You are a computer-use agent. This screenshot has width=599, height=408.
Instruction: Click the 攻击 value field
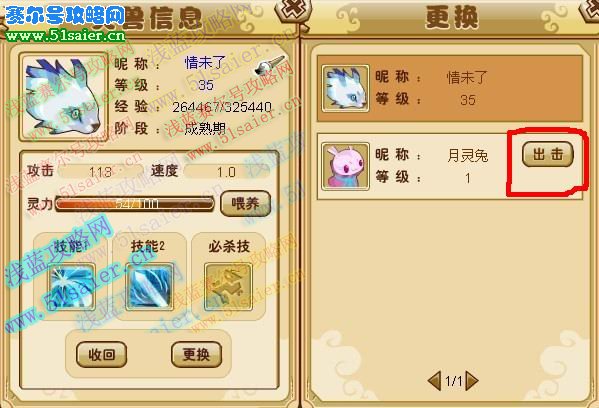coord(101,172)
